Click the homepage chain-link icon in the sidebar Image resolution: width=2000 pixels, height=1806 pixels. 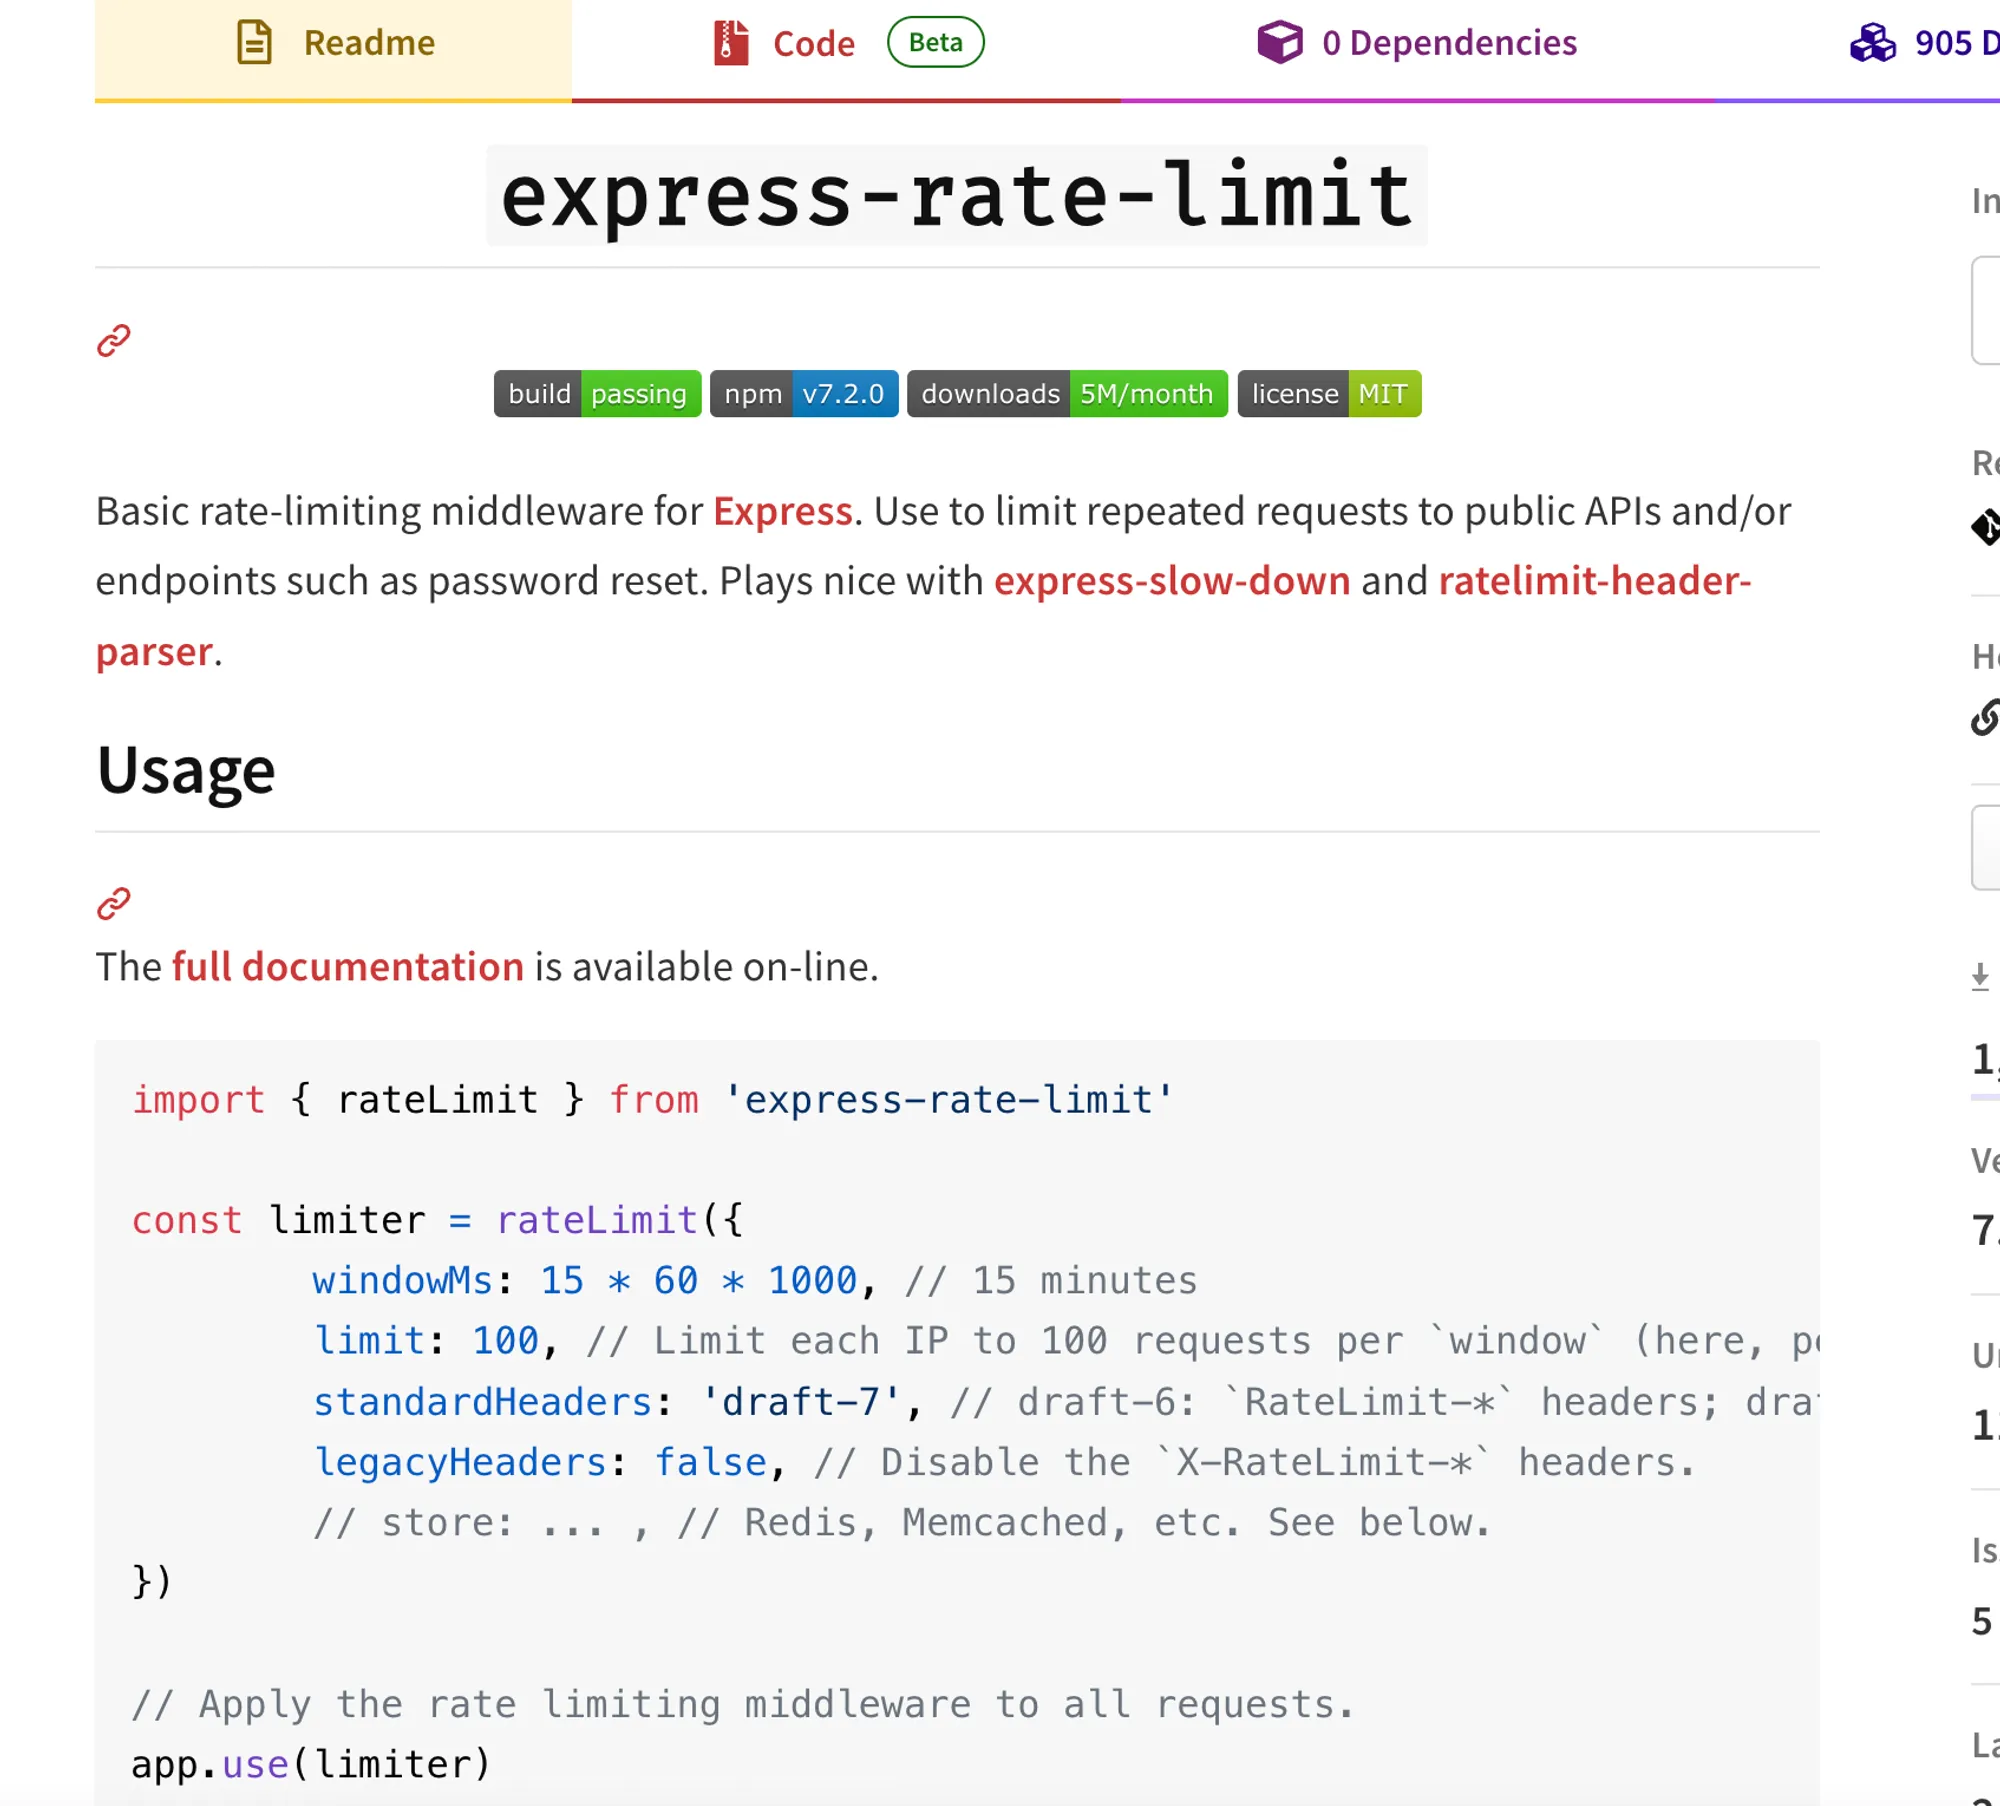coord(1985,717)
